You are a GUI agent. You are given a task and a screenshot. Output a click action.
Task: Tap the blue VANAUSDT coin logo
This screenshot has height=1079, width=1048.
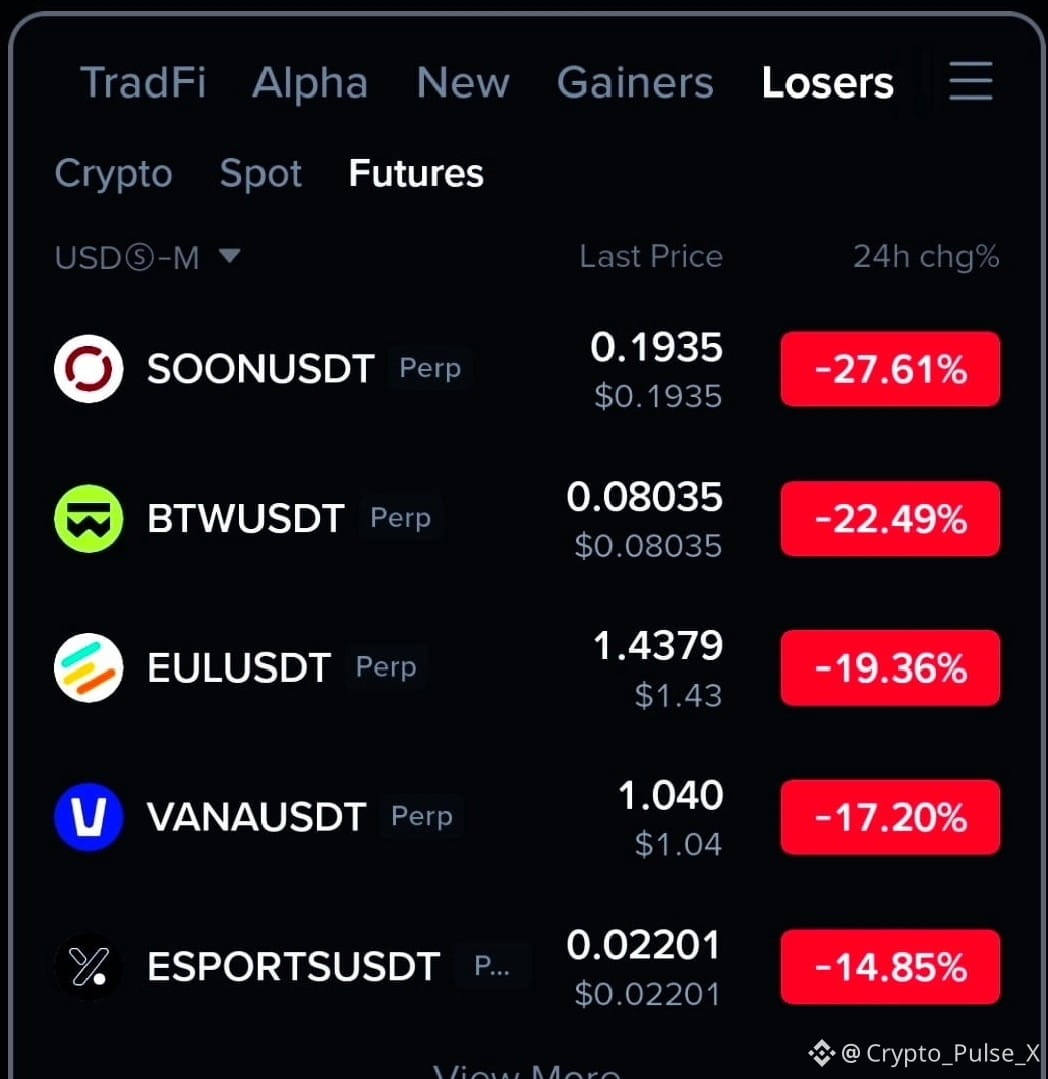pyautogui.click(x=89, y=817)
